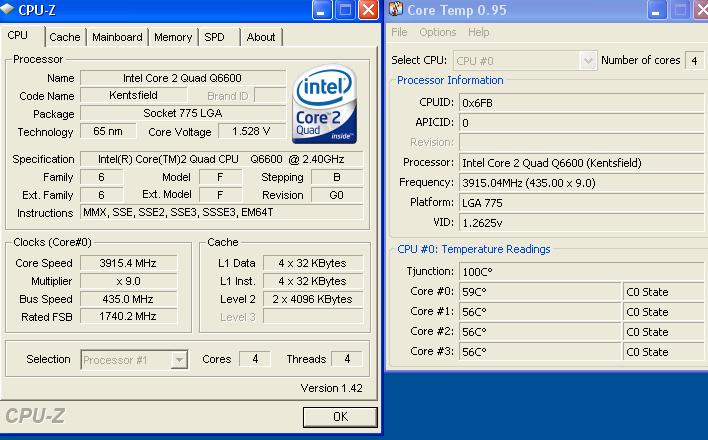Open the Processor #1 selection dropdown

(x=134, y=360)
